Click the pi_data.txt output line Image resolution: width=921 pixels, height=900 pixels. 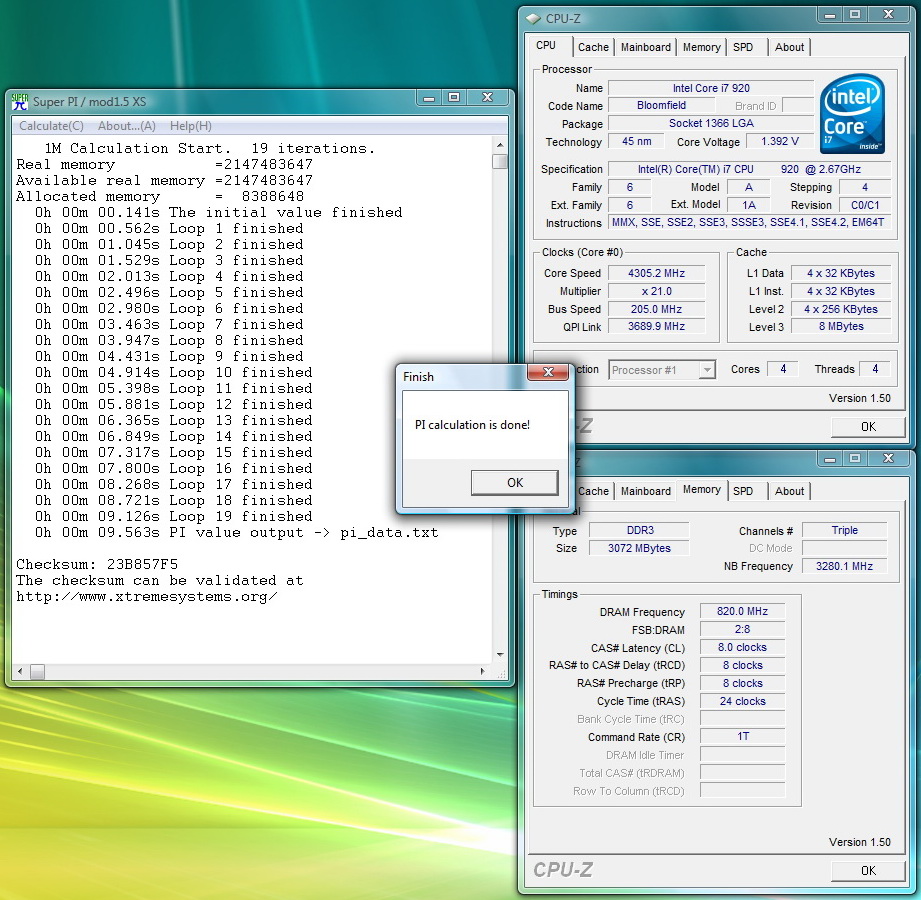[236, 533]
